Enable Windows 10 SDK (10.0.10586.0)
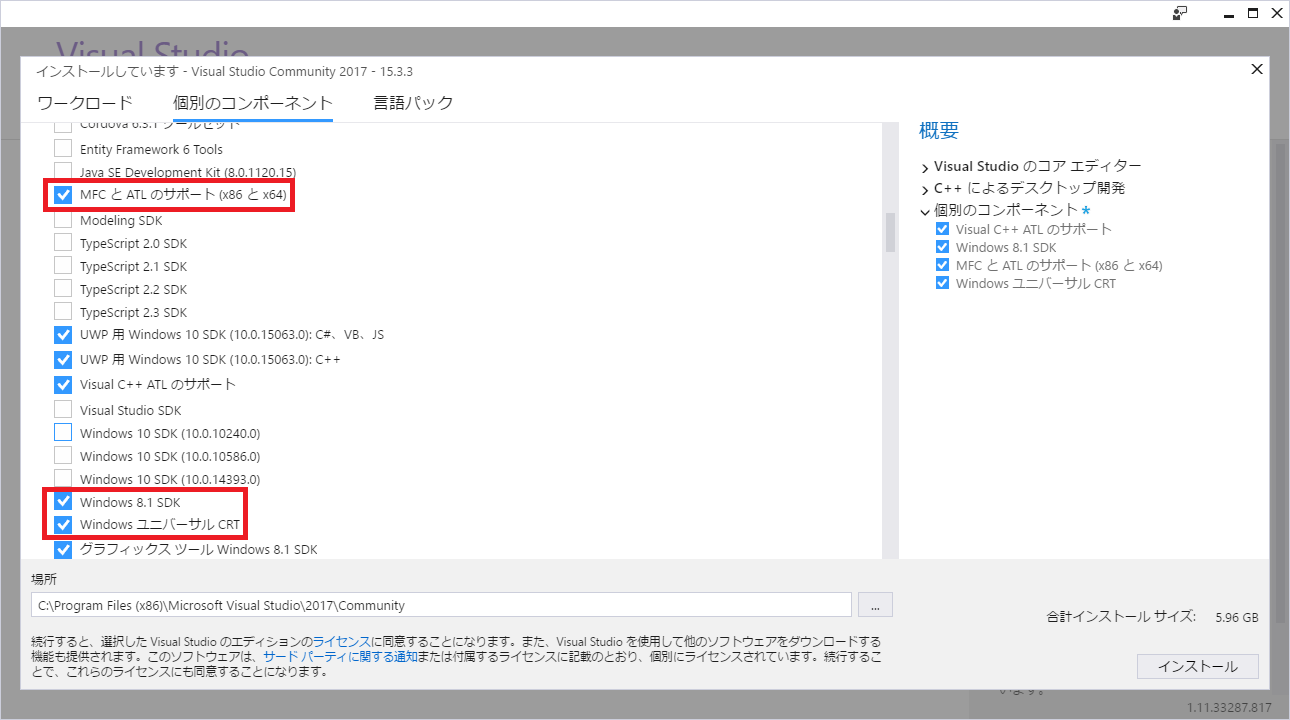The height and width of the screenshot is (720, 1290). coord(63,456)
